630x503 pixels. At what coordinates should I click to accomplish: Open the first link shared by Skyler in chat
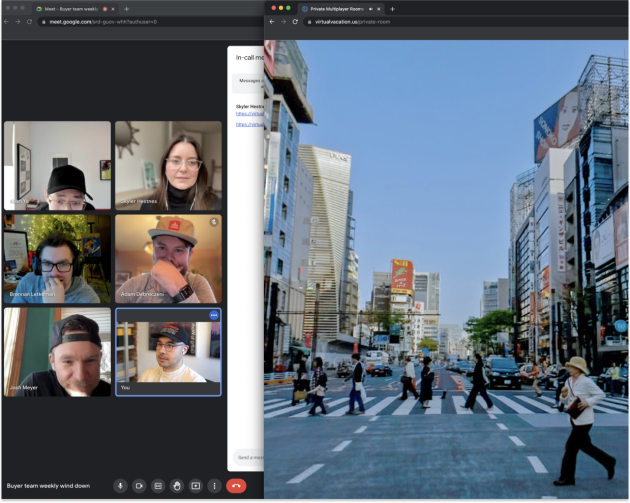click(250, 114)
